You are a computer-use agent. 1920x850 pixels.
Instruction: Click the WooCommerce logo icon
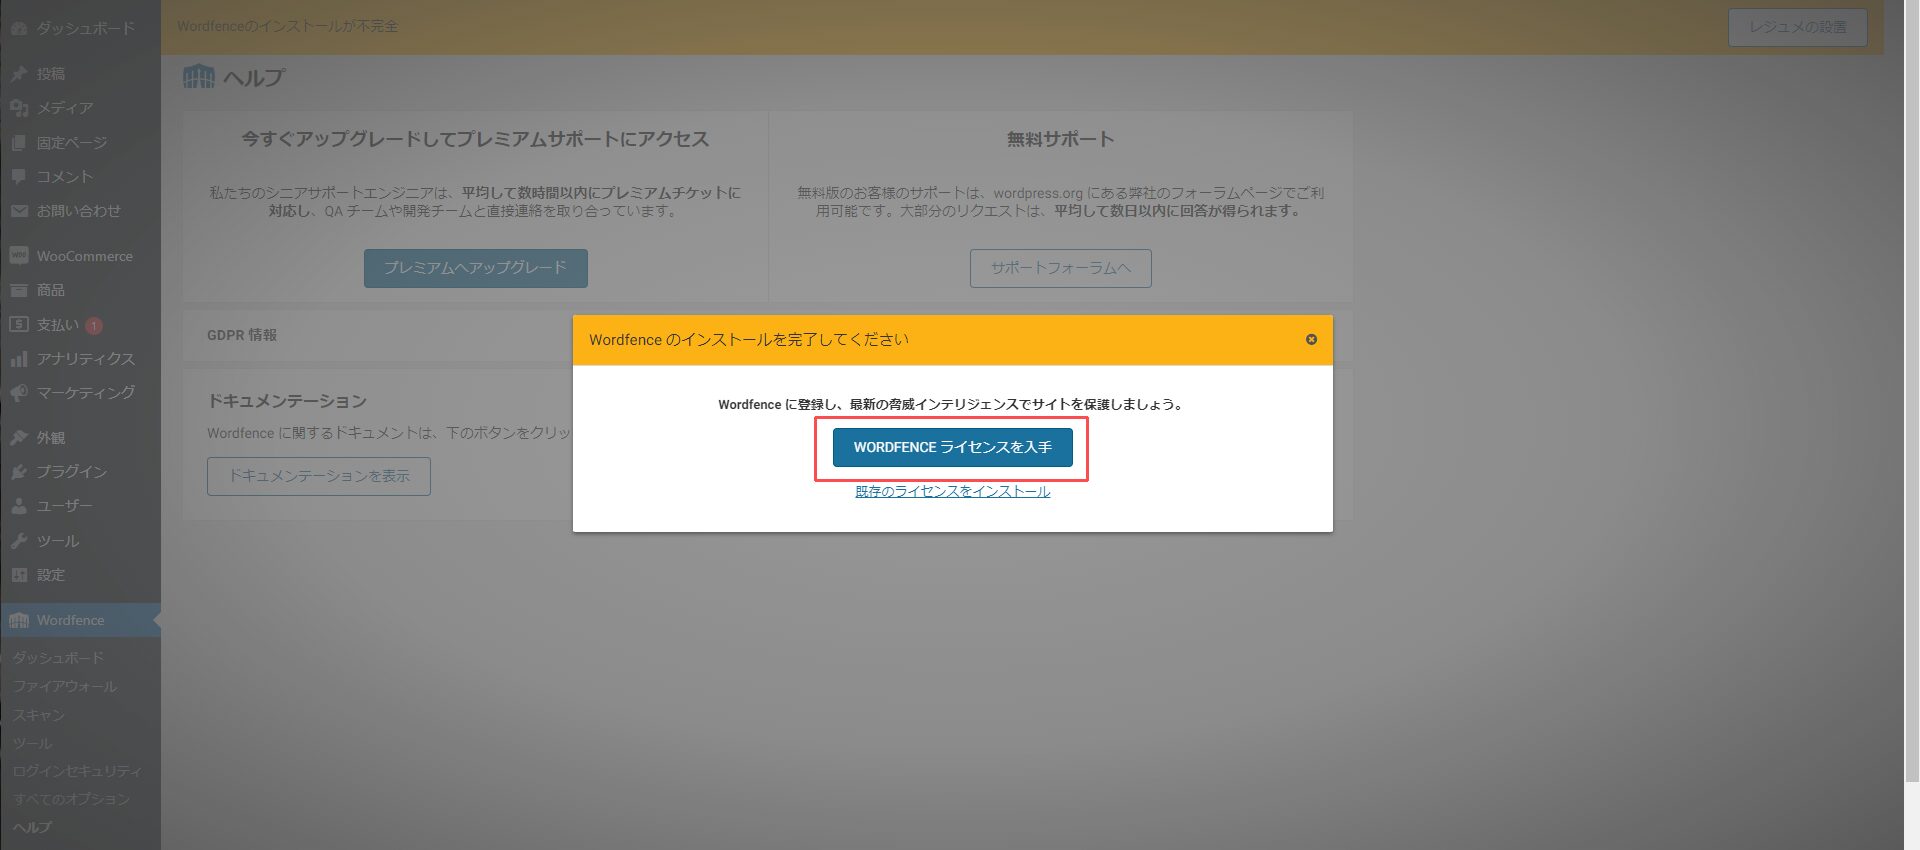tap(18, 256)
